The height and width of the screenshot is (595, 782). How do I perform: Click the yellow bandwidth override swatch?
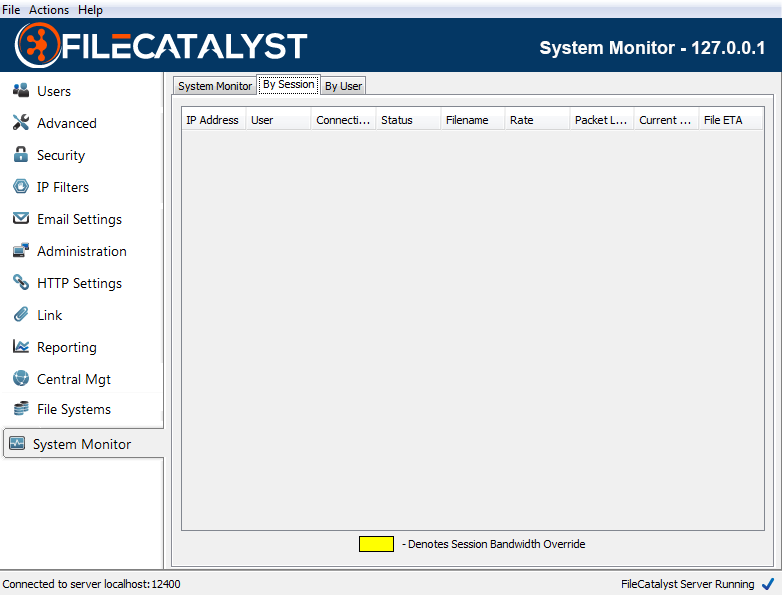pyautogui.click(x=376, y=544)
